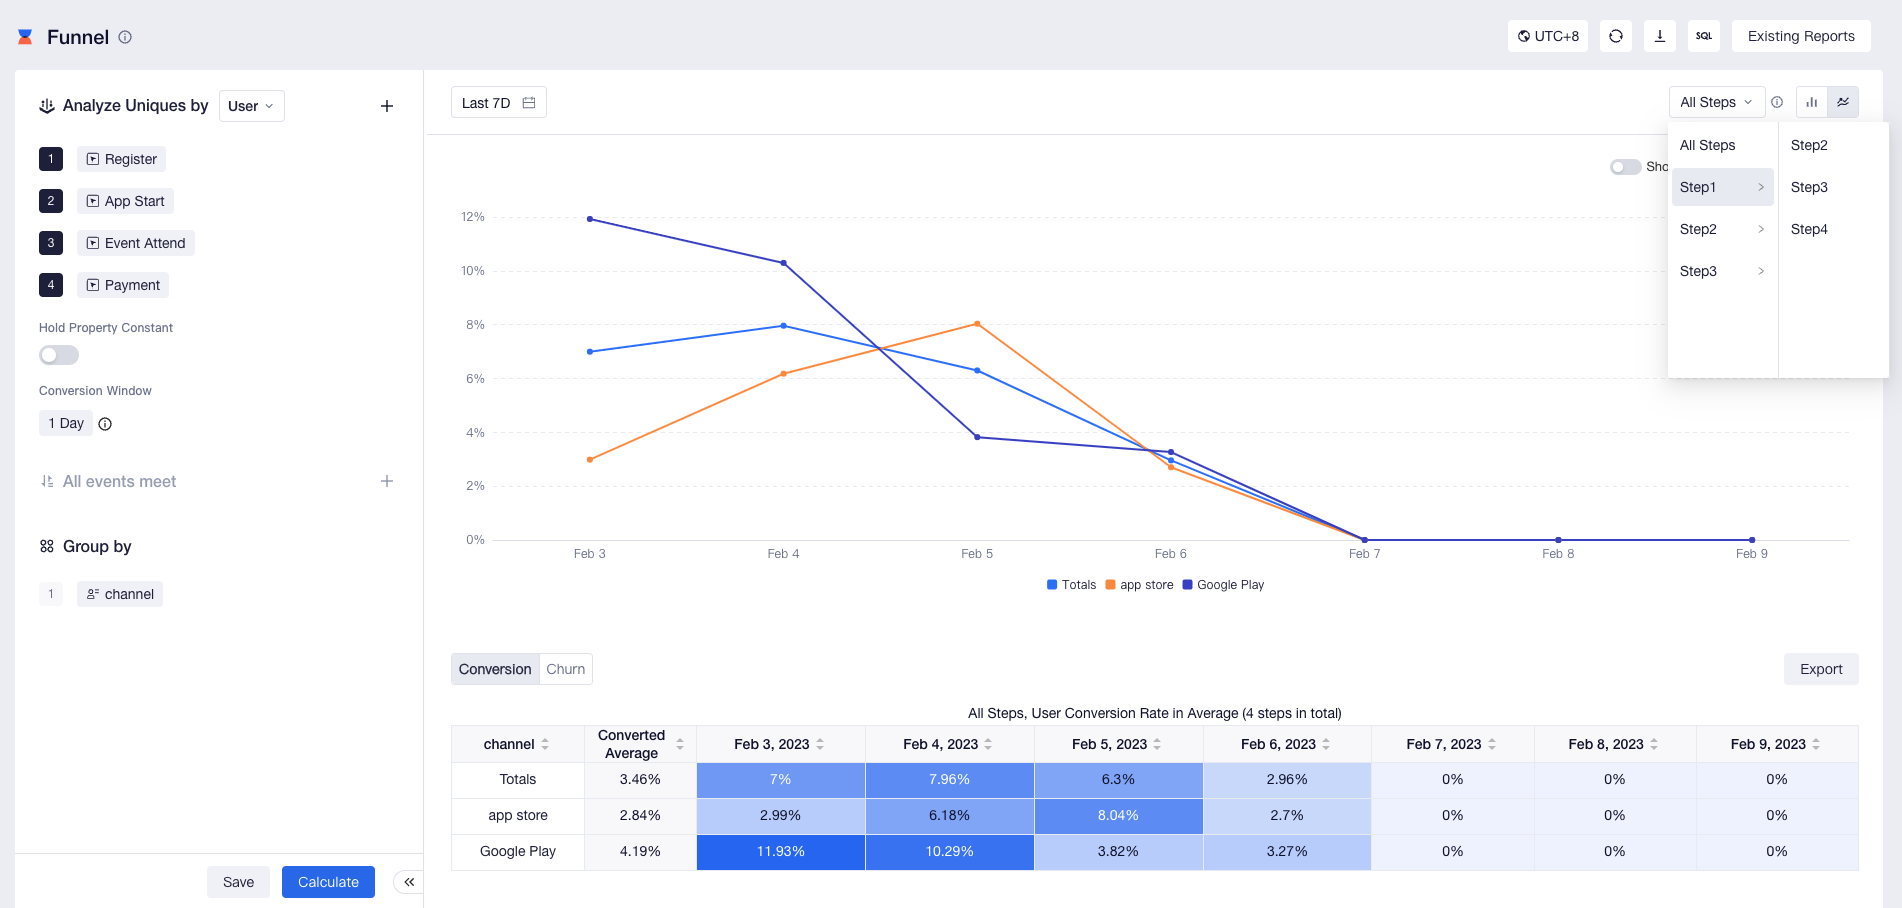Image resolution: width=1902 pixels, height=908 pixels.
Task: Choose Step4 in the steps submenu
Action: (x=1809, y=229)
